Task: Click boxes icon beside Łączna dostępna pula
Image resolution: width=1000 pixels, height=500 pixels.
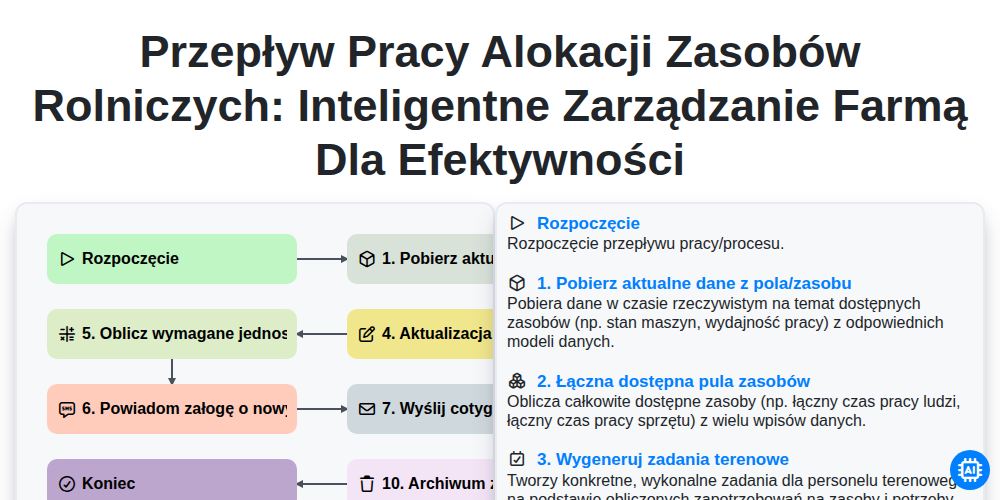Action: (517, 381)
